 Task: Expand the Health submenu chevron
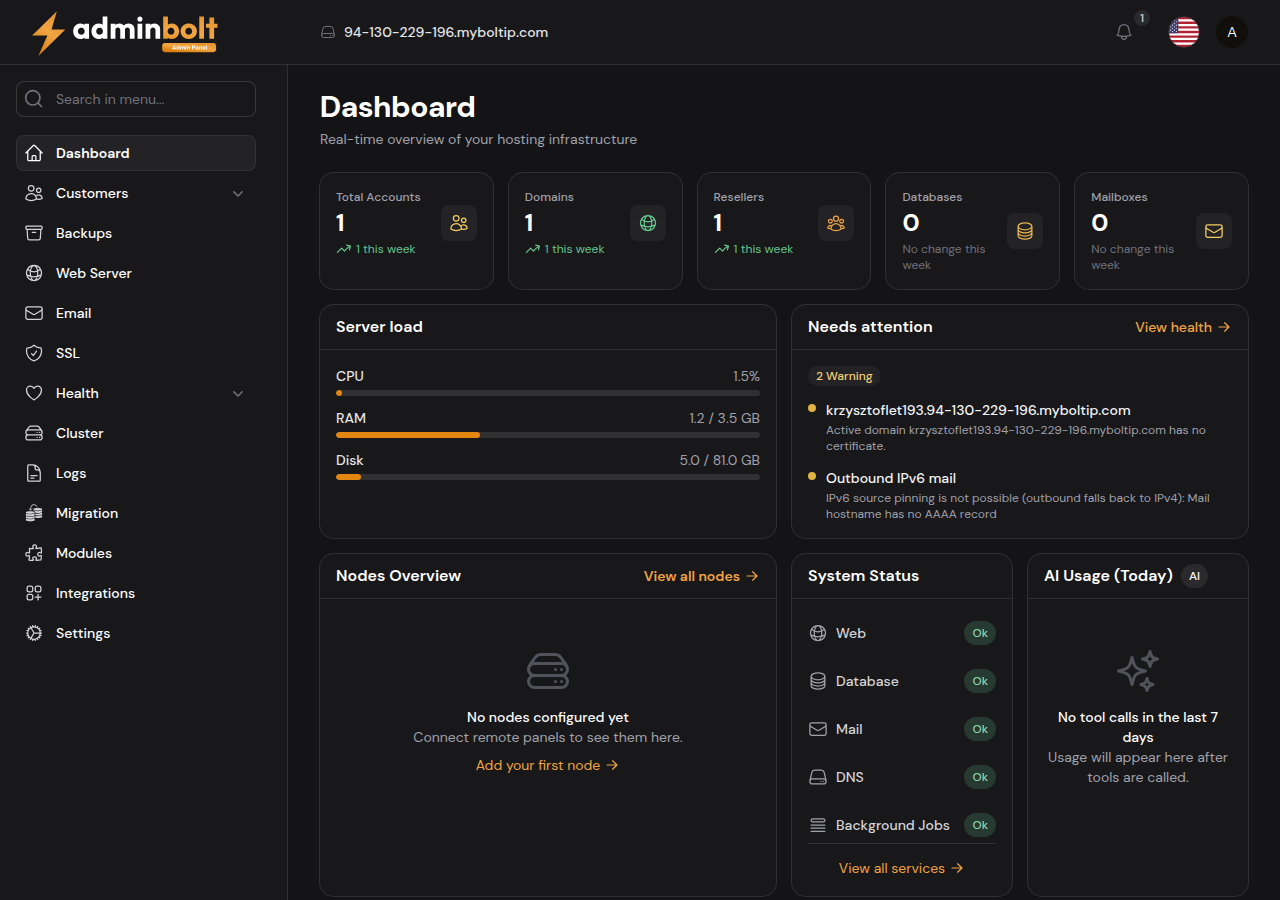tap(238, 393)
